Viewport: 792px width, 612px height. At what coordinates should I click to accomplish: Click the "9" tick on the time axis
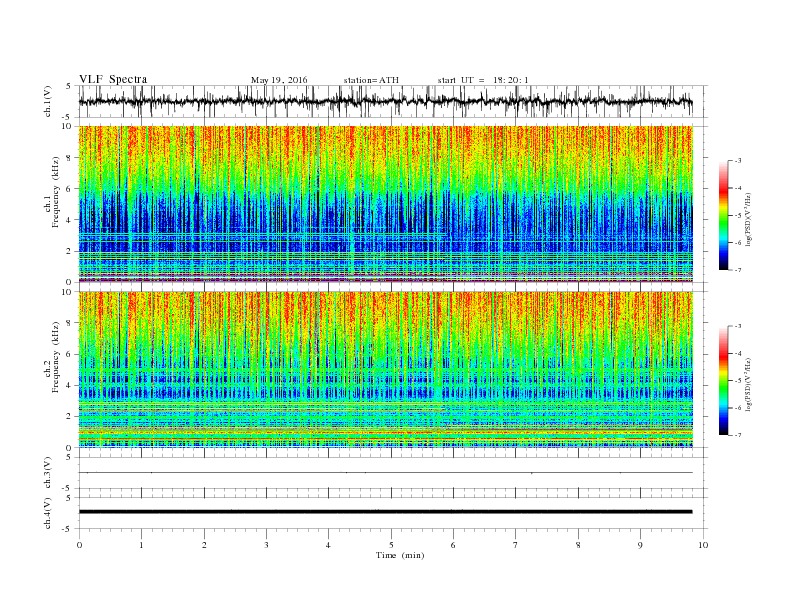tap(640, 545)
